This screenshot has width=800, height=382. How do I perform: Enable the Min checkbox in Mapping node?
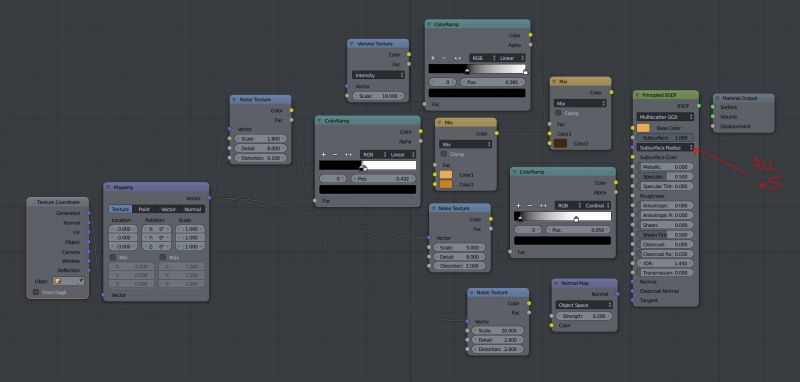(x=113, y=257)
